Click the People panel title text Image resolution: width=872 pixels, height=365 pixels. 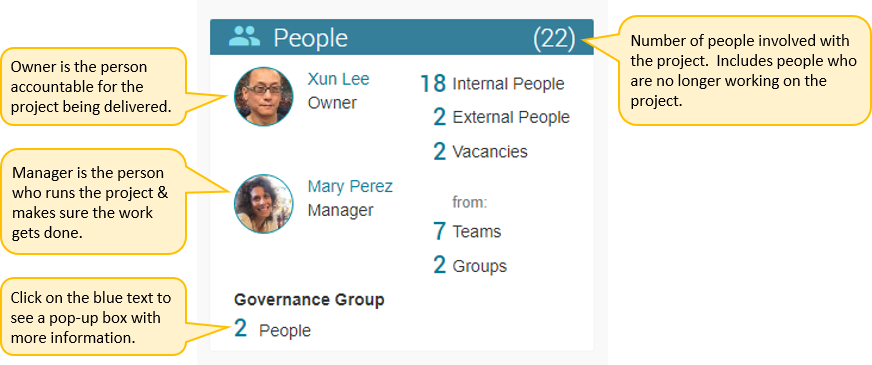(311, 38)
